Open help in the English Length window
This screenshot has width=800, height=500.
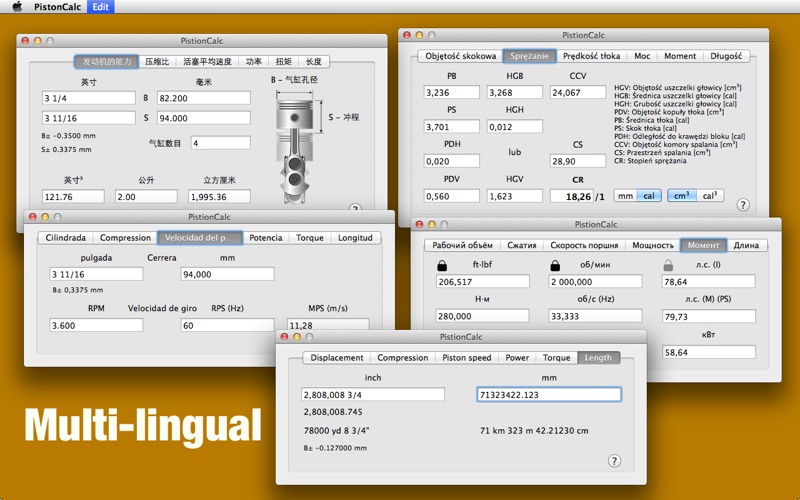click(x=614, y=461)
